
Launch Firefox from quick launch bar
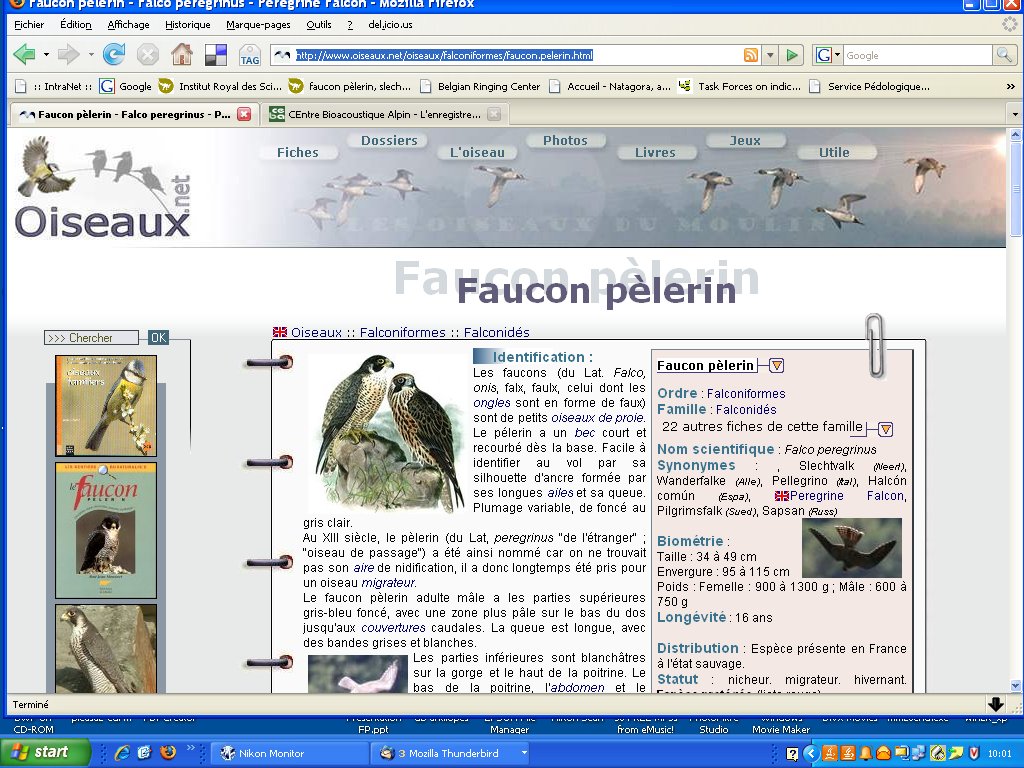point(167,752)
